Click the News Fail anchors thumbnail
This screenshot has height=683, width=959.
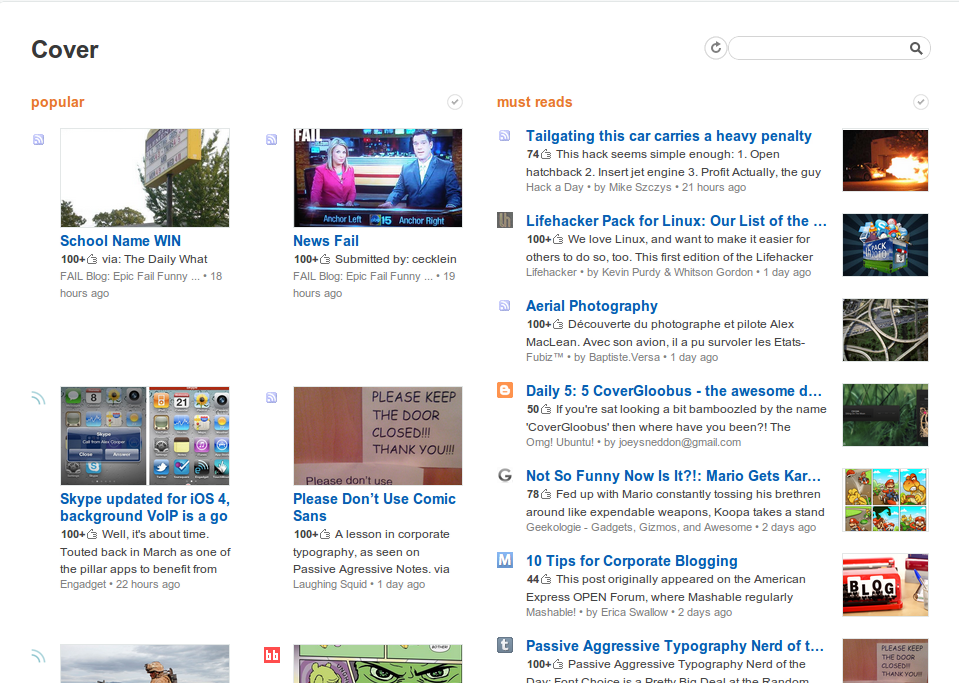[x=378, y=178]
